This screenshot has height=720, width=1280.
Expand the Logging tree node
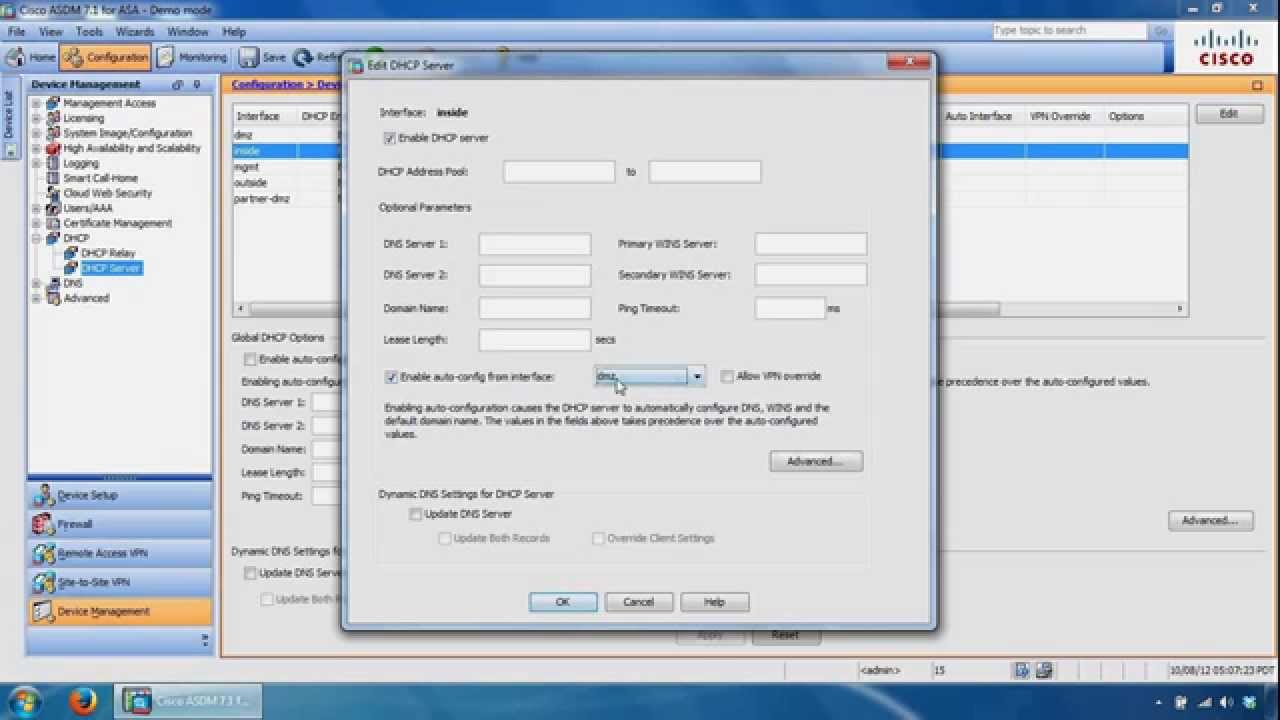point(36,163)
